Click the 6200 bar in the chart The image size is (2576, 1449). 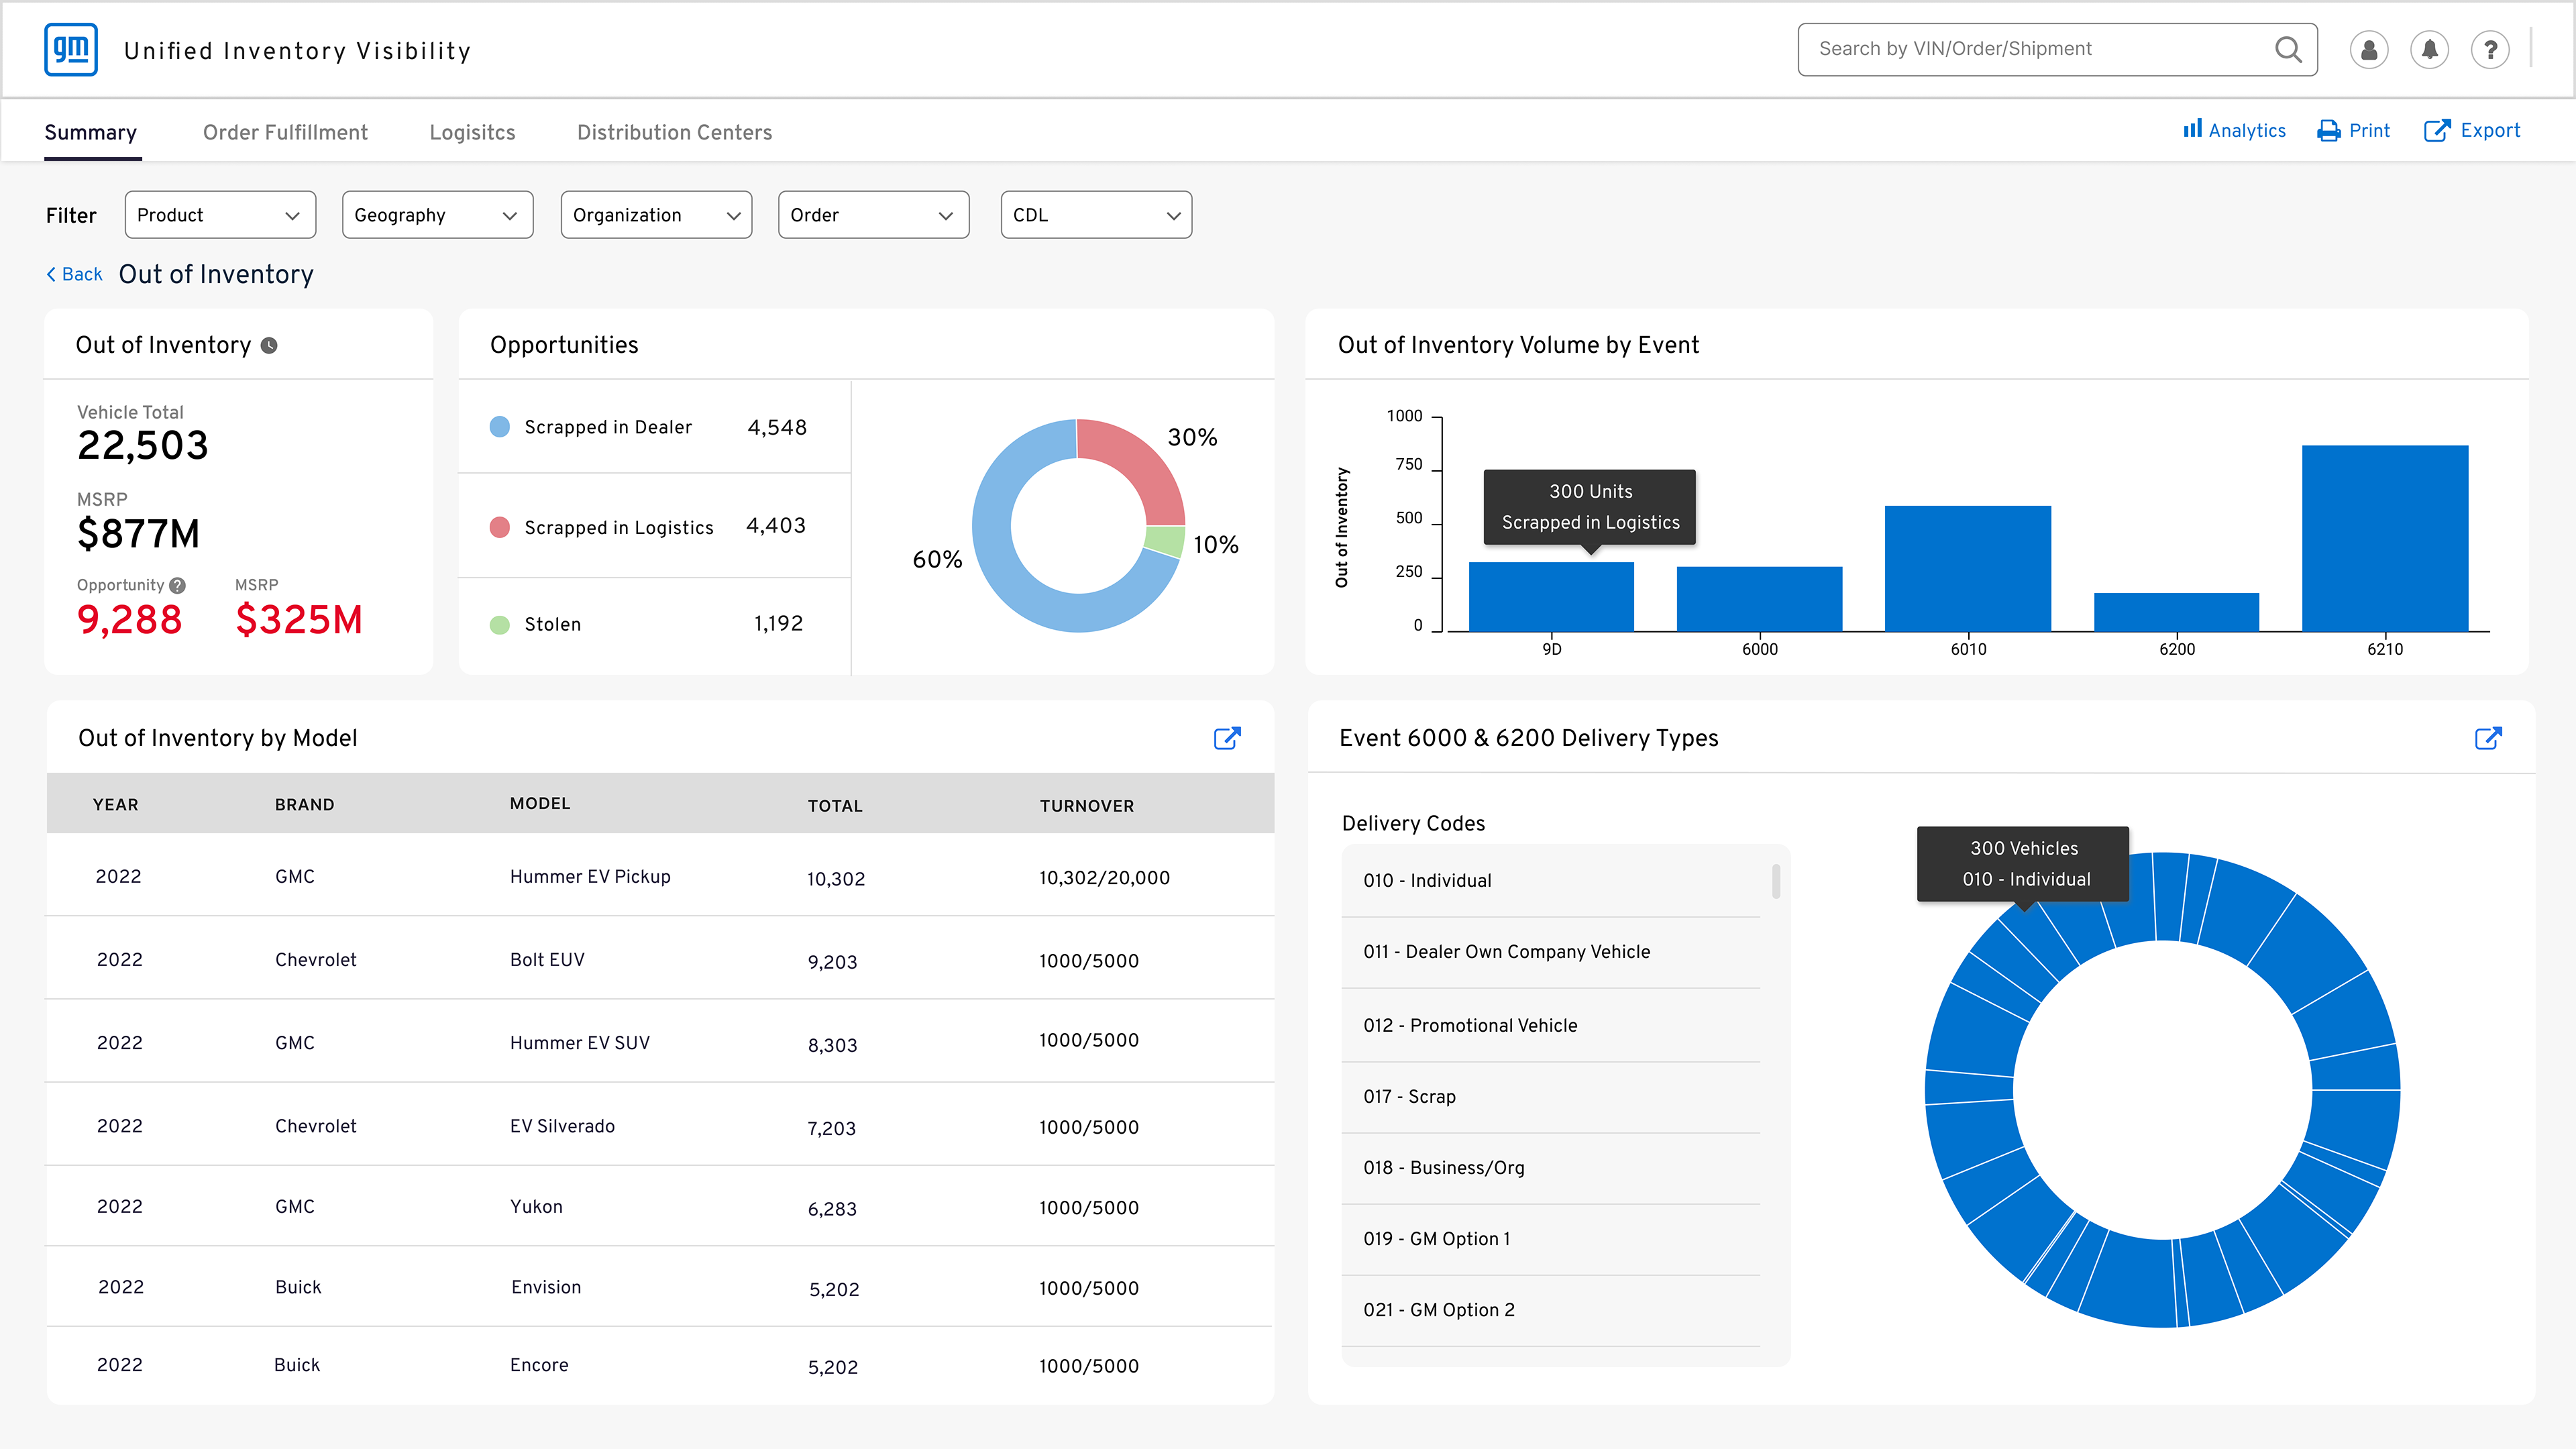[x=2176, y=612]
